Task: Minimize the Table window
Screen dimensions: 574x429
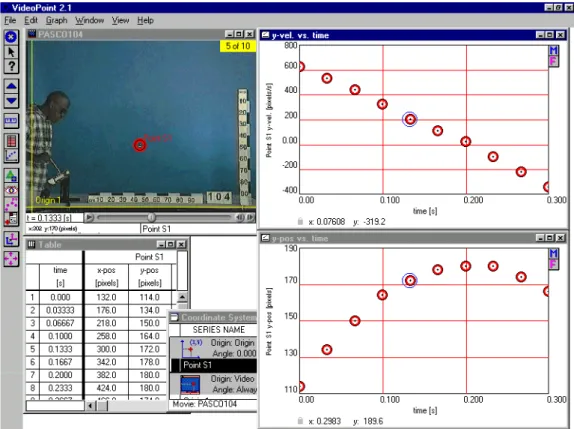Action: click(161, 244)
